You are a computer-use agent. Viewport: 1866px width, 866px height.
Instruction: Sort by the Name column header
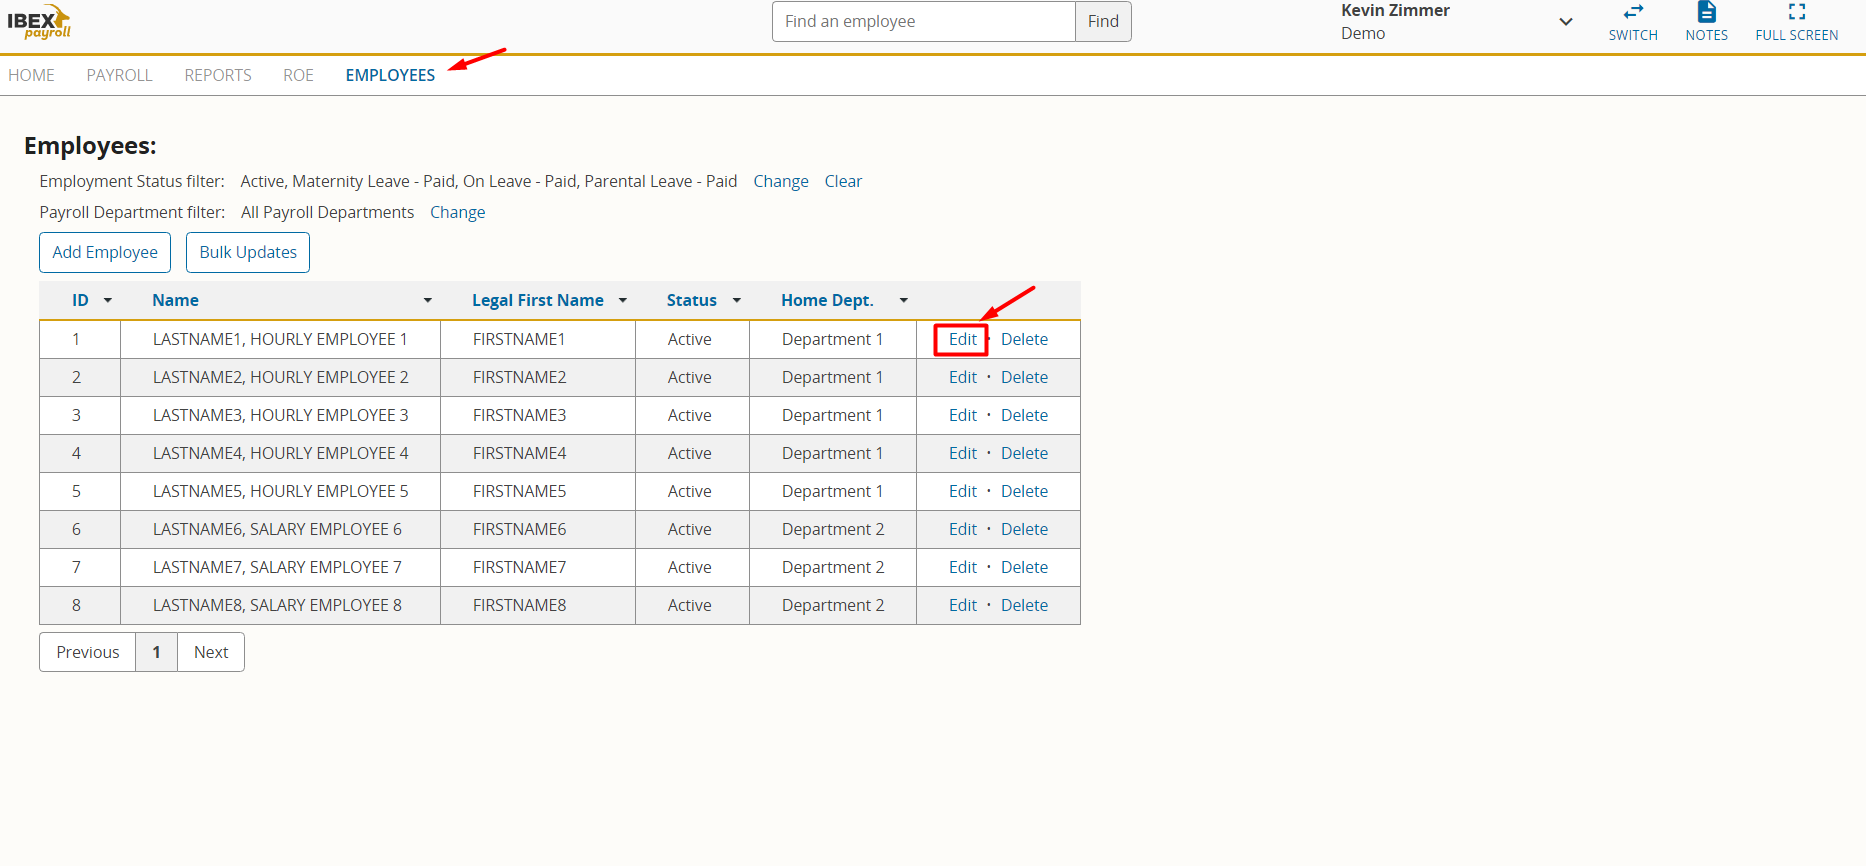(x=175, y=300)
